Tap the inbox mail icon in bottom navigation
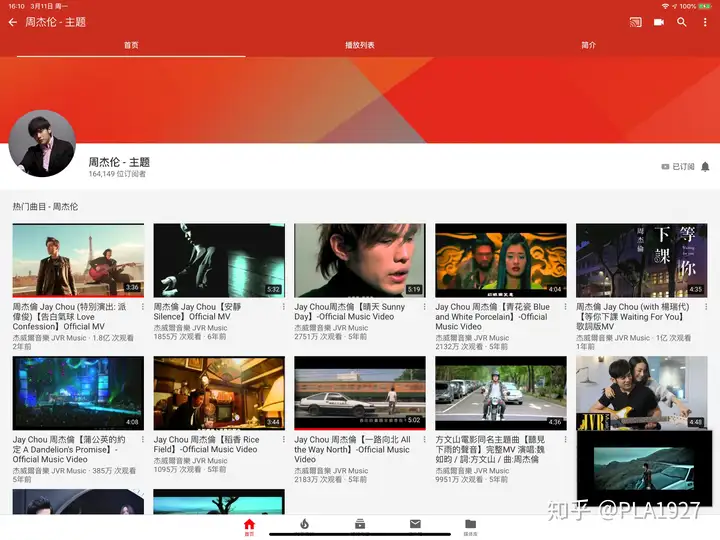This screenshot has height=540, width=720. pyautogui.click(x=415, y=524)
